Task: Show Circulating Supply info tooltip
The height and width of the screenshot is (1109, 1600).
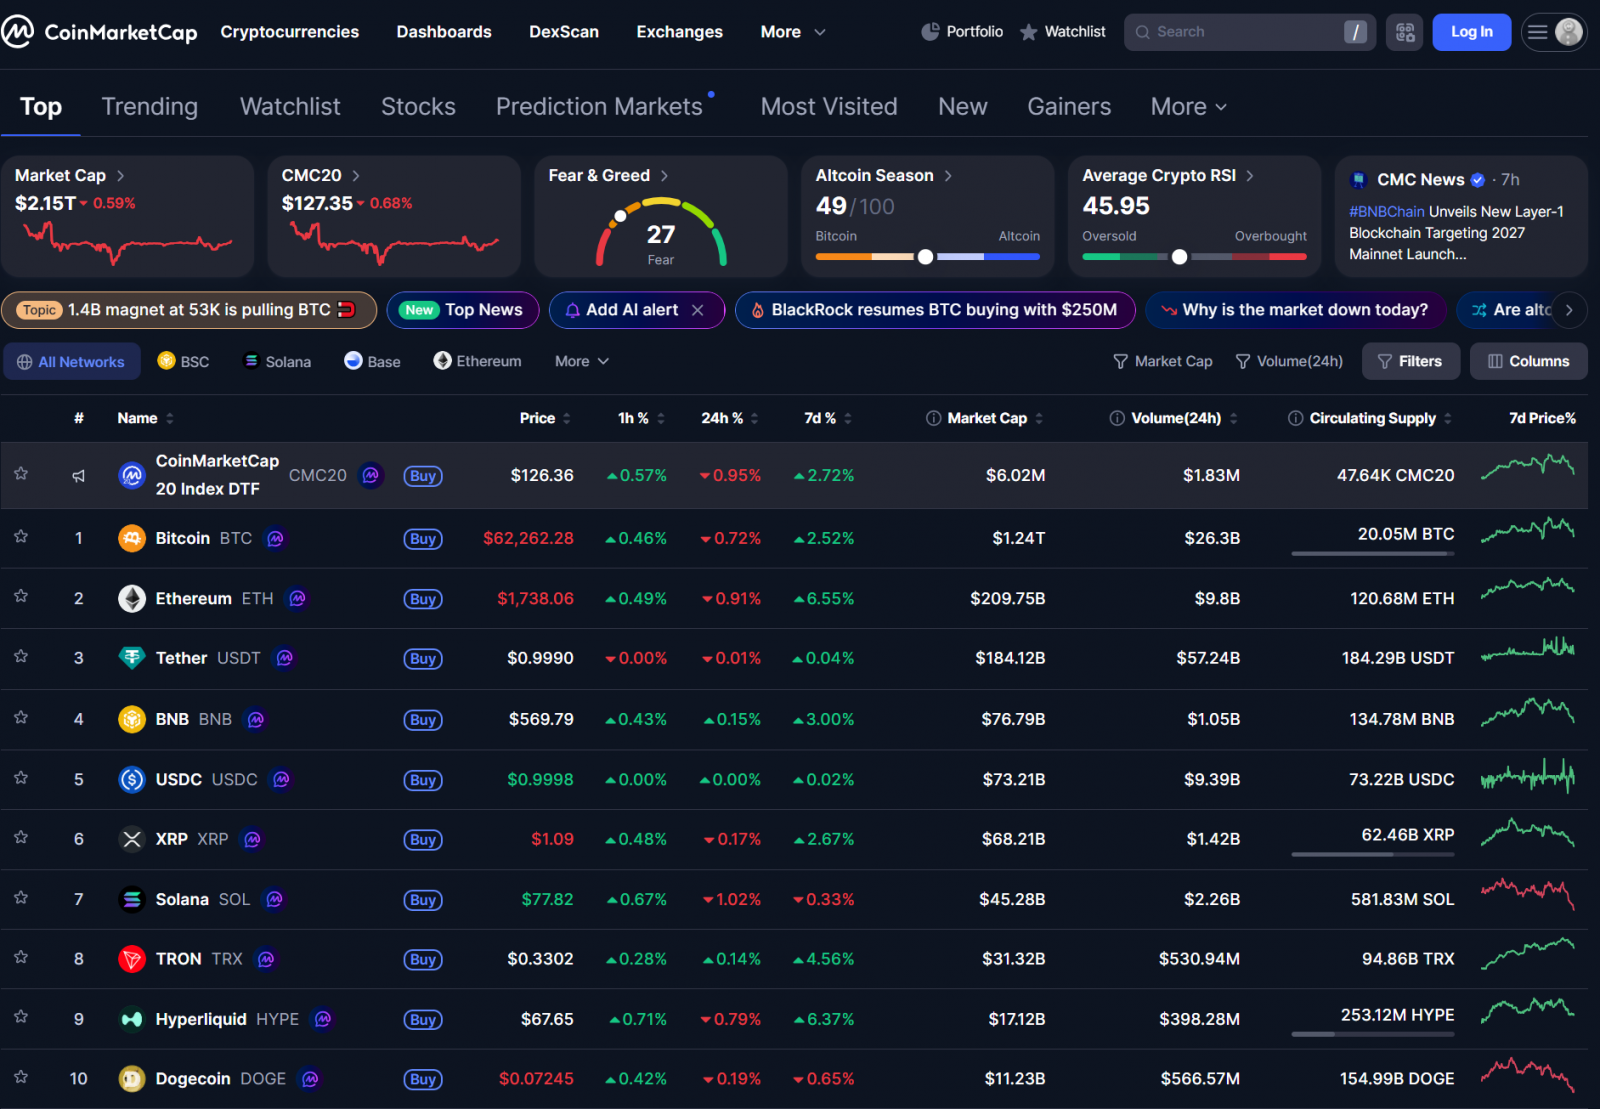Action: pyautogui.click(x=1295, y=418)
